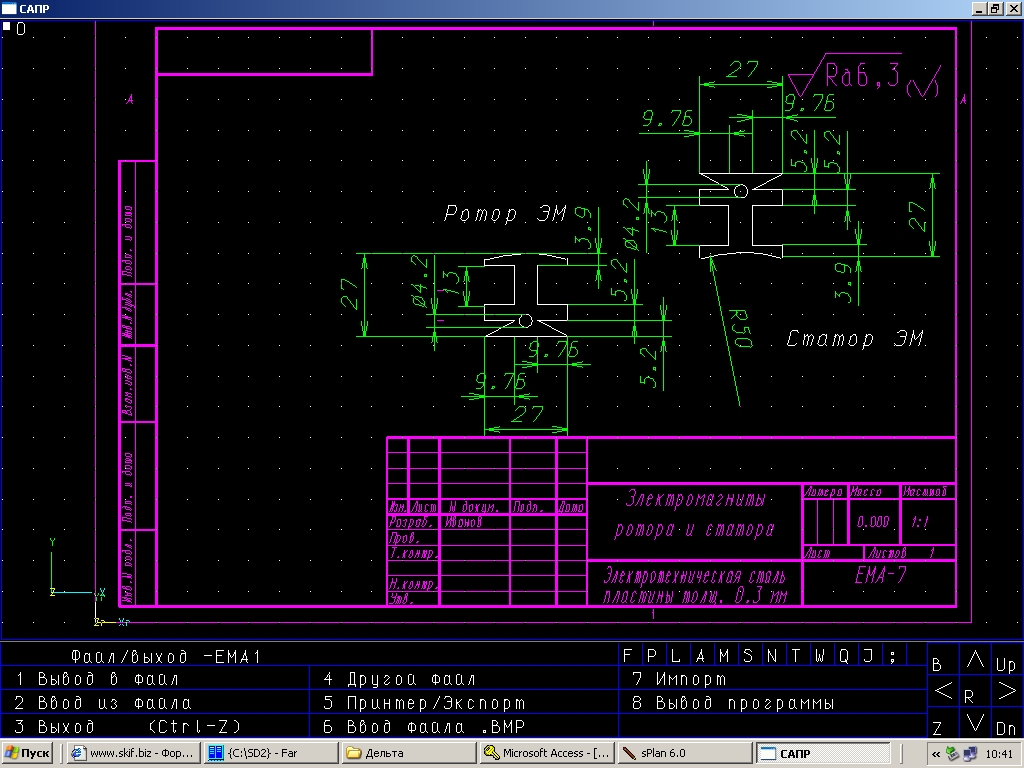1024x768 pixels.
Task: Open the Пуск start menu
Action: 28,753
